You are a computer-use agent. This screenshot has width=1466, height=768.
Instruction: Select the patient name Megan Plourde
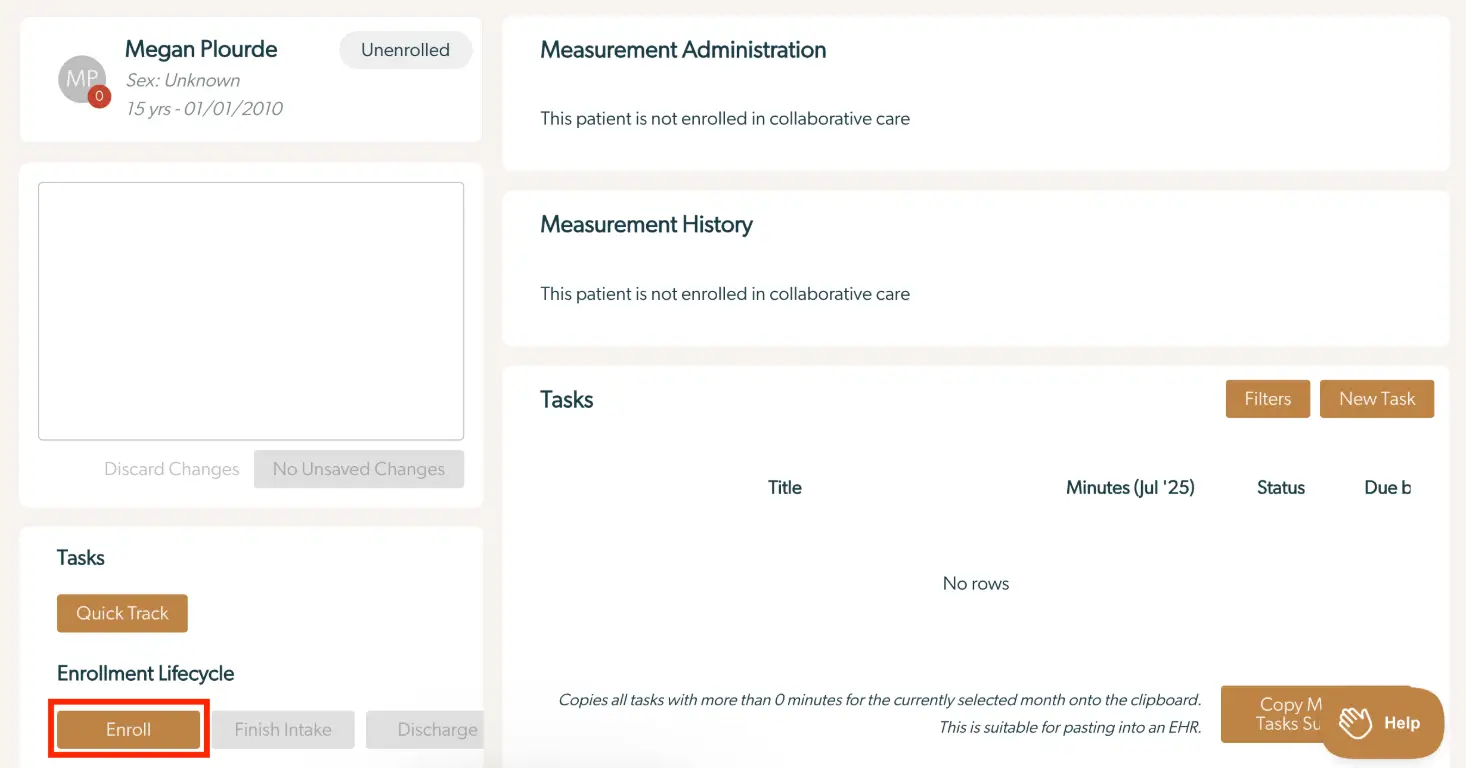pos(201,49)
